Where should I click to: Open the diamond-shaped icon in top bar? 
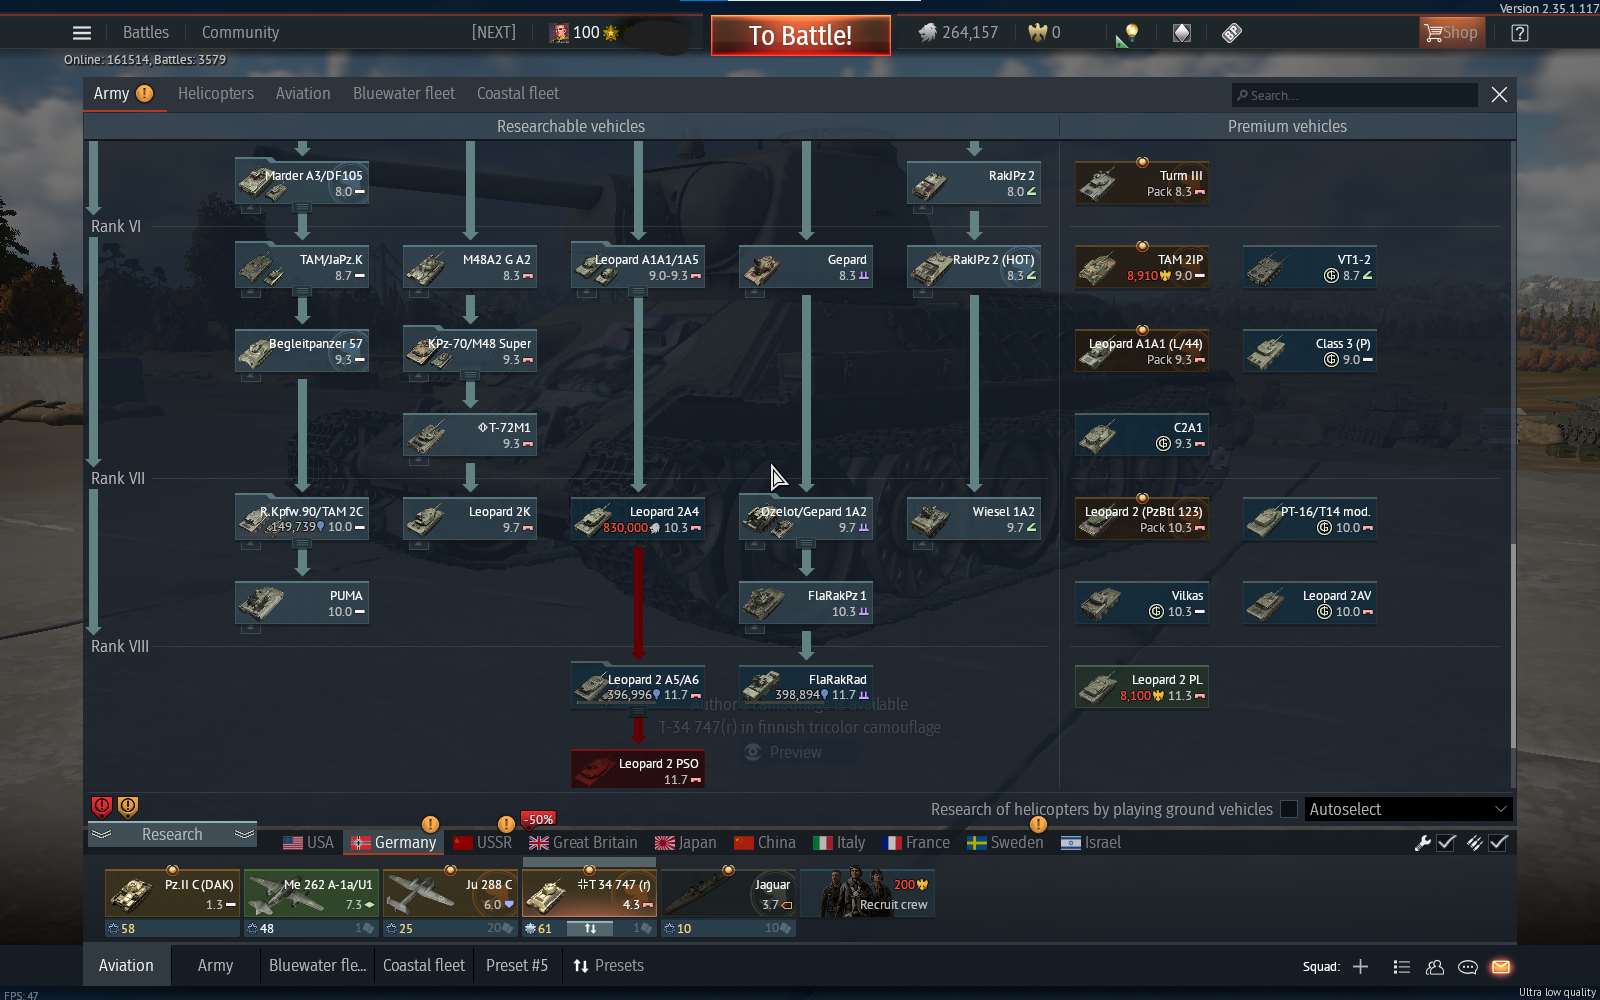pos(1182,33)
